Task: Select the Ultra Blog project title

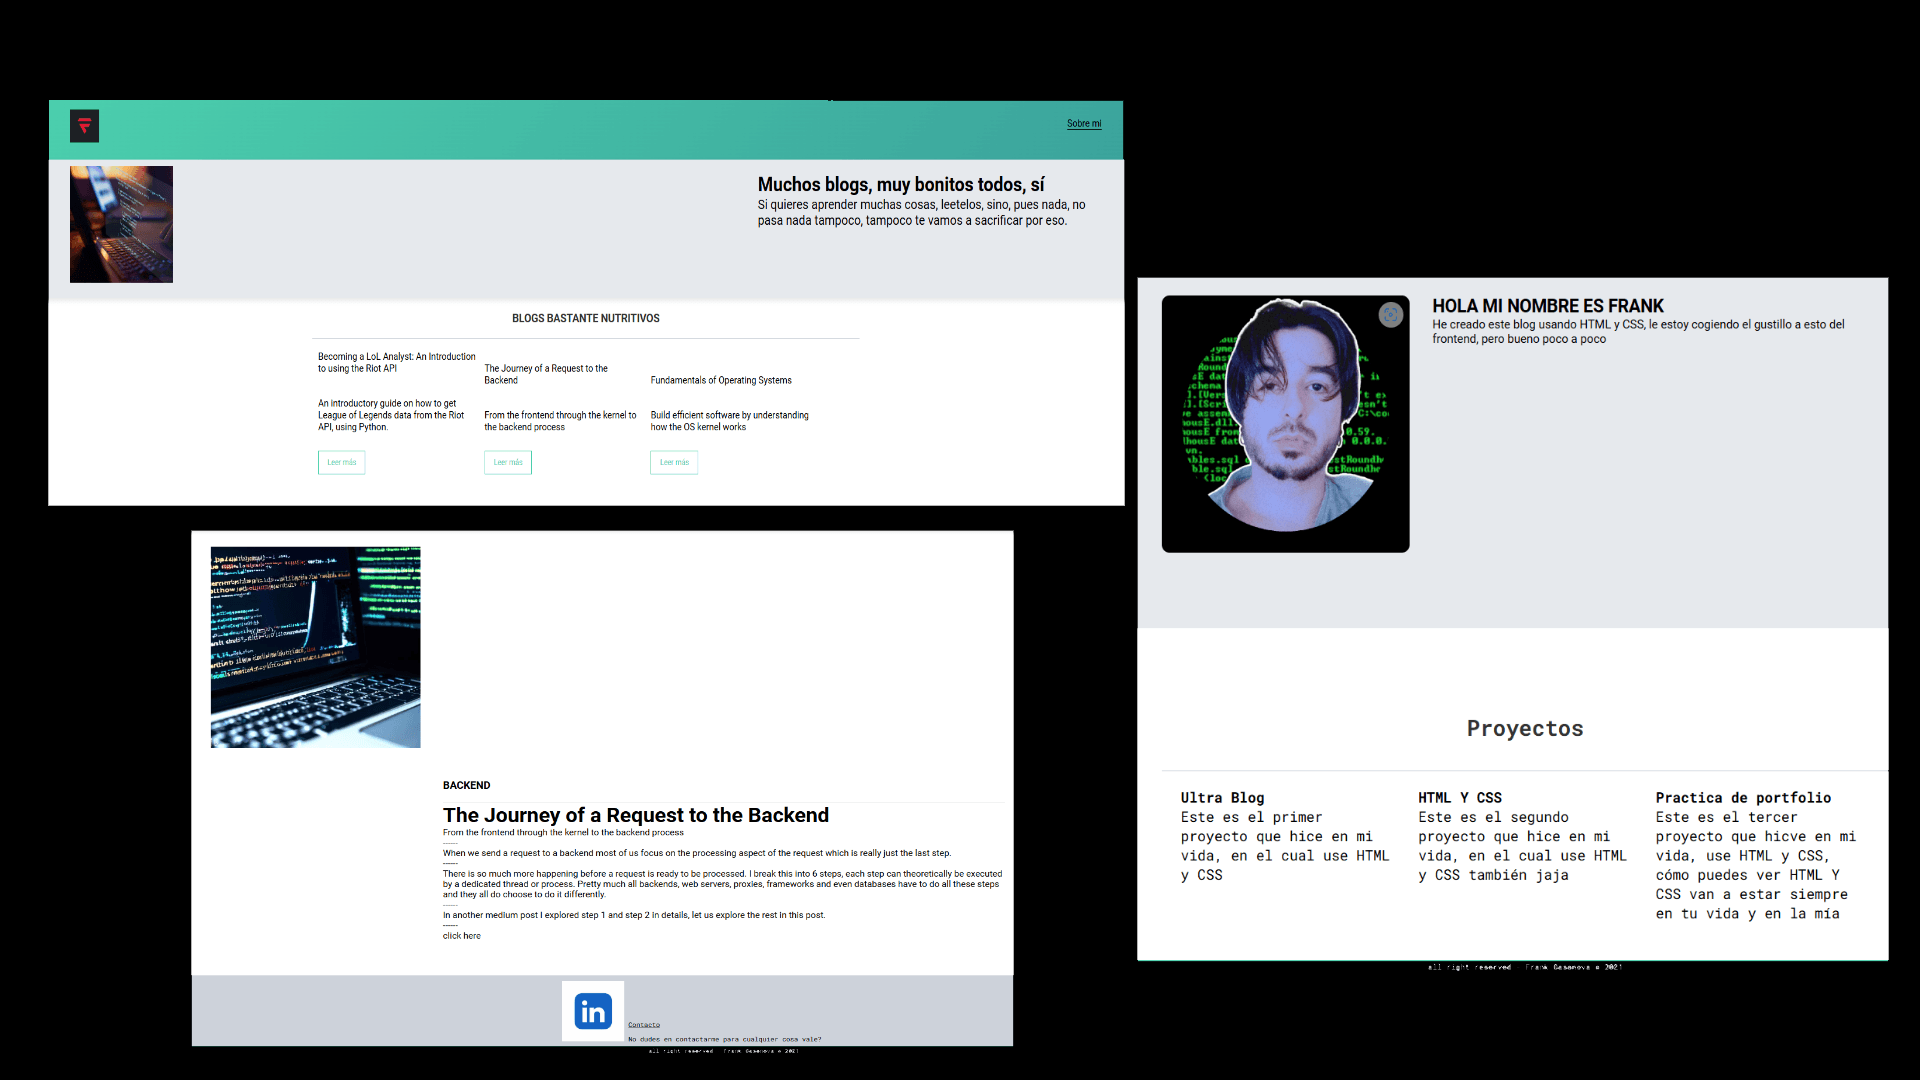Action: 1222,798
